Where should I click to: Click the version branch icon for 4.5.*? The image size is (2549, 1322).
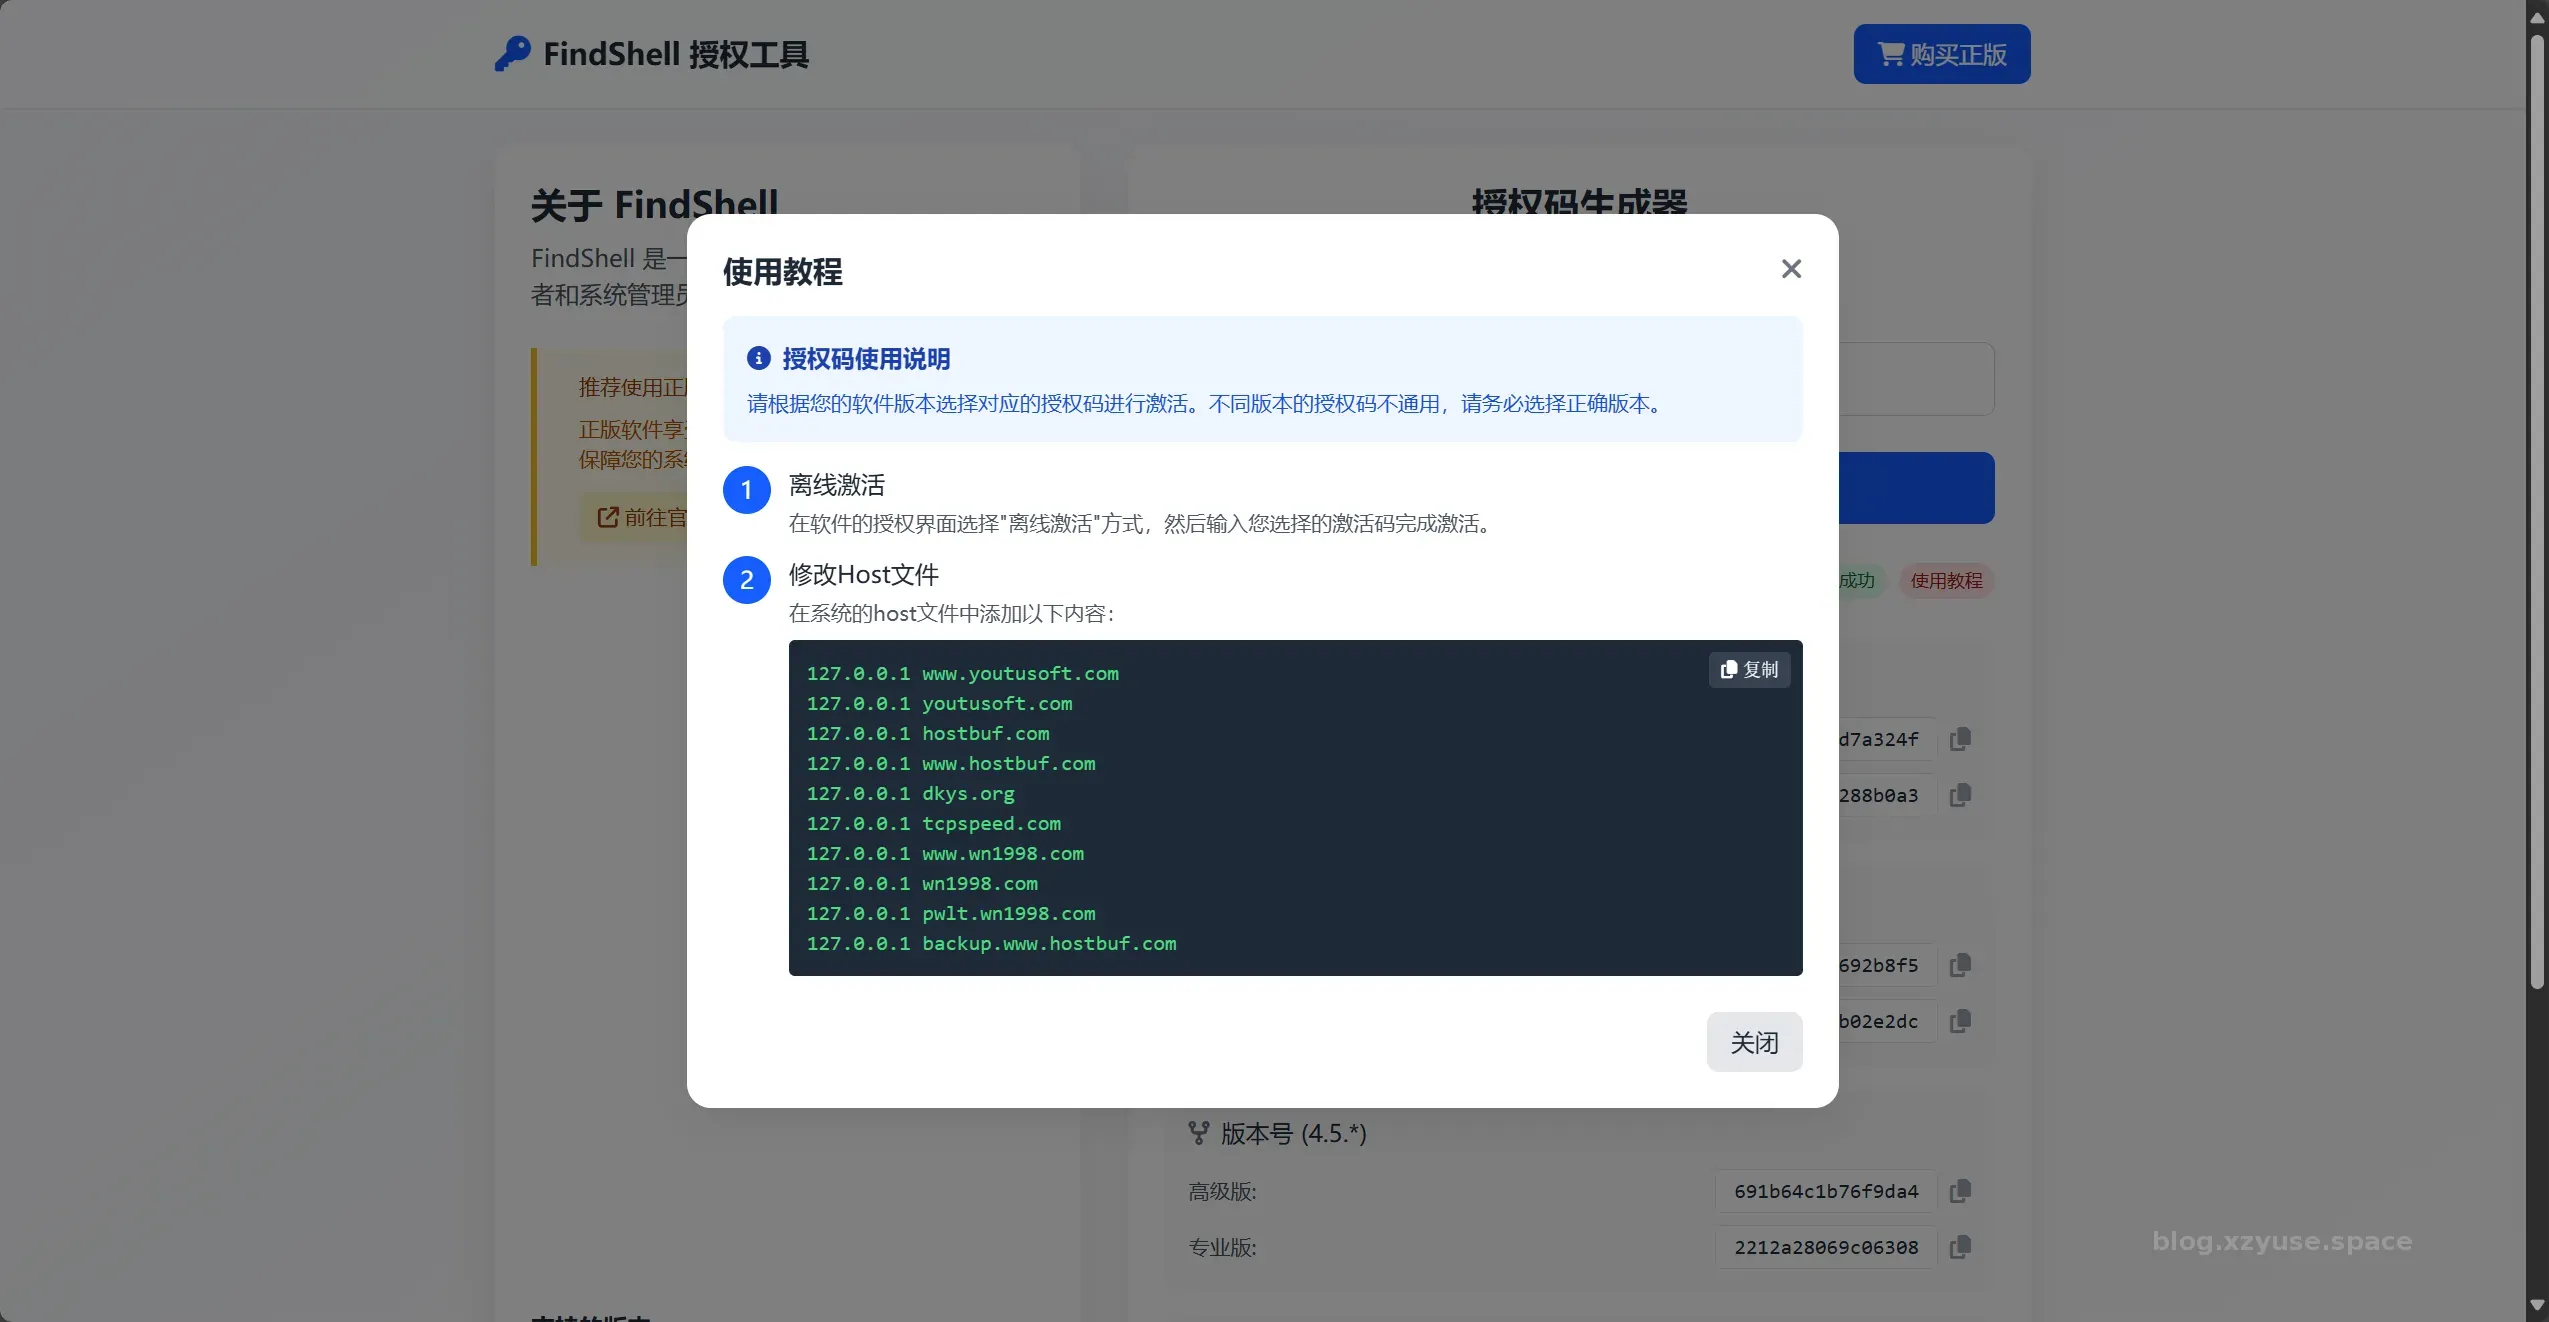coord(1198,1133)
